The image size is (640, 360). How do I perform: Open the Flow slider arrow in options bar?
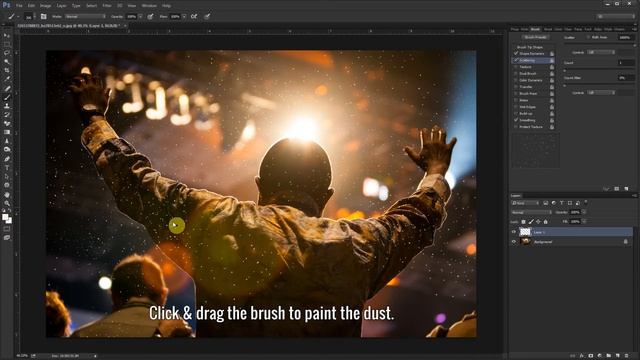click(x=184, y=16)
